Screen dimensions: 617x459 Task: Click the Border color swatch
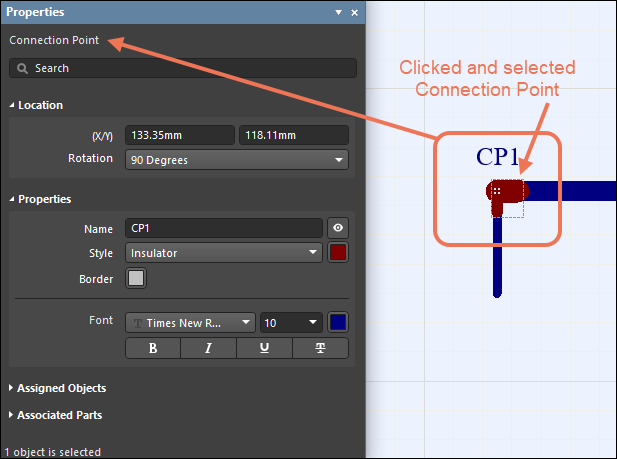[136, 279]
